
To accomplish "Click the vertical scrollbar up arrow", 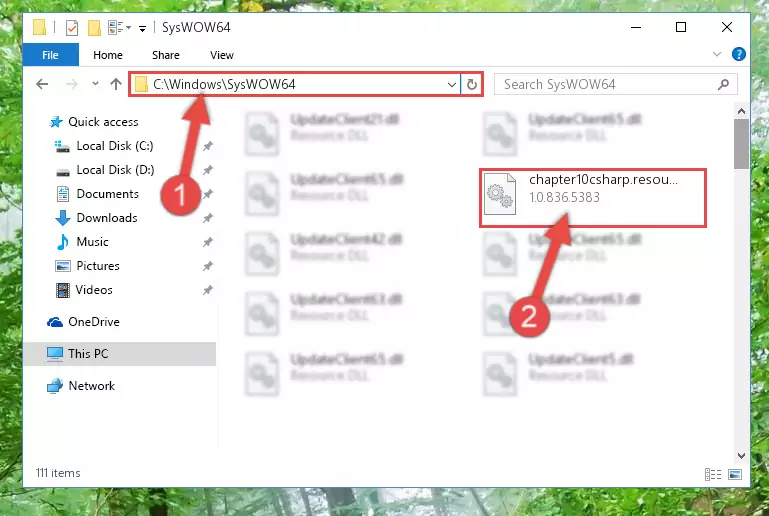I will click(741, 111).
